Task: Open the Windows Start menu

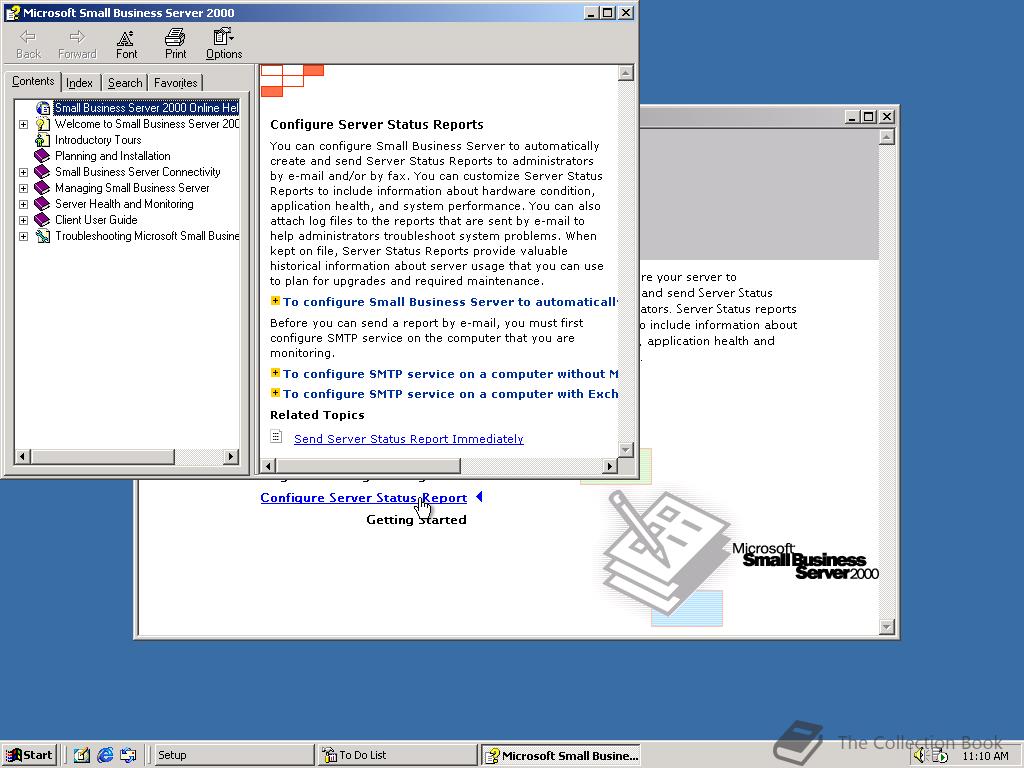Action: click(29, 755)
